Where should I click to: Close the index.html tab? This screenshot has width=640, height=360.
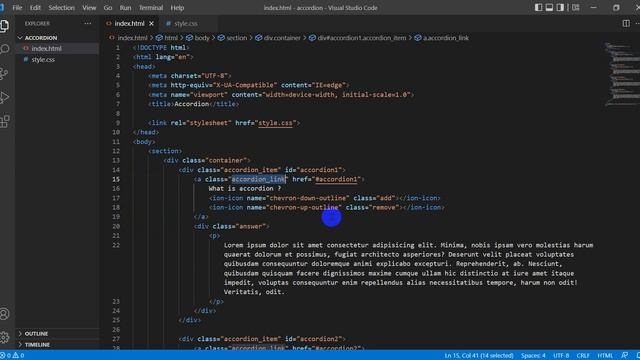[151, 24]
